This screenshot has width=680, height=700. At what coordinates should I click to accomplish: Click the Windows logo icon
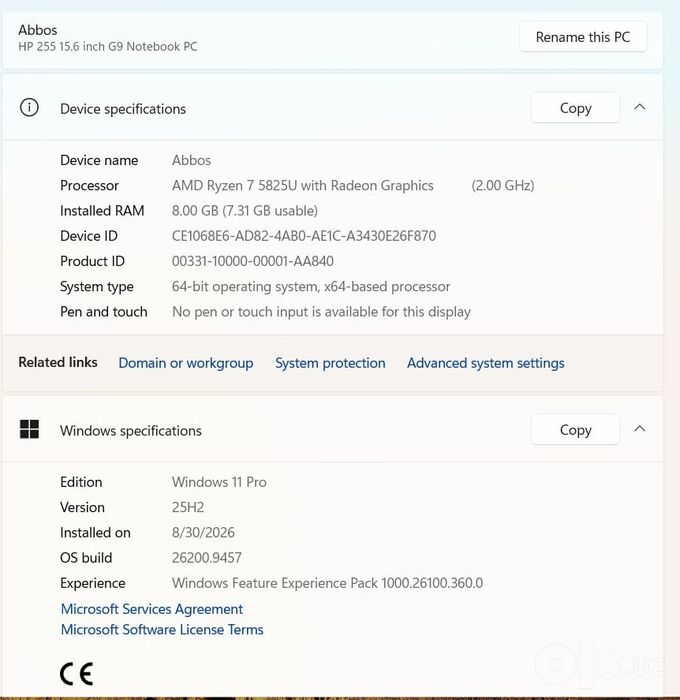(29, 429)
